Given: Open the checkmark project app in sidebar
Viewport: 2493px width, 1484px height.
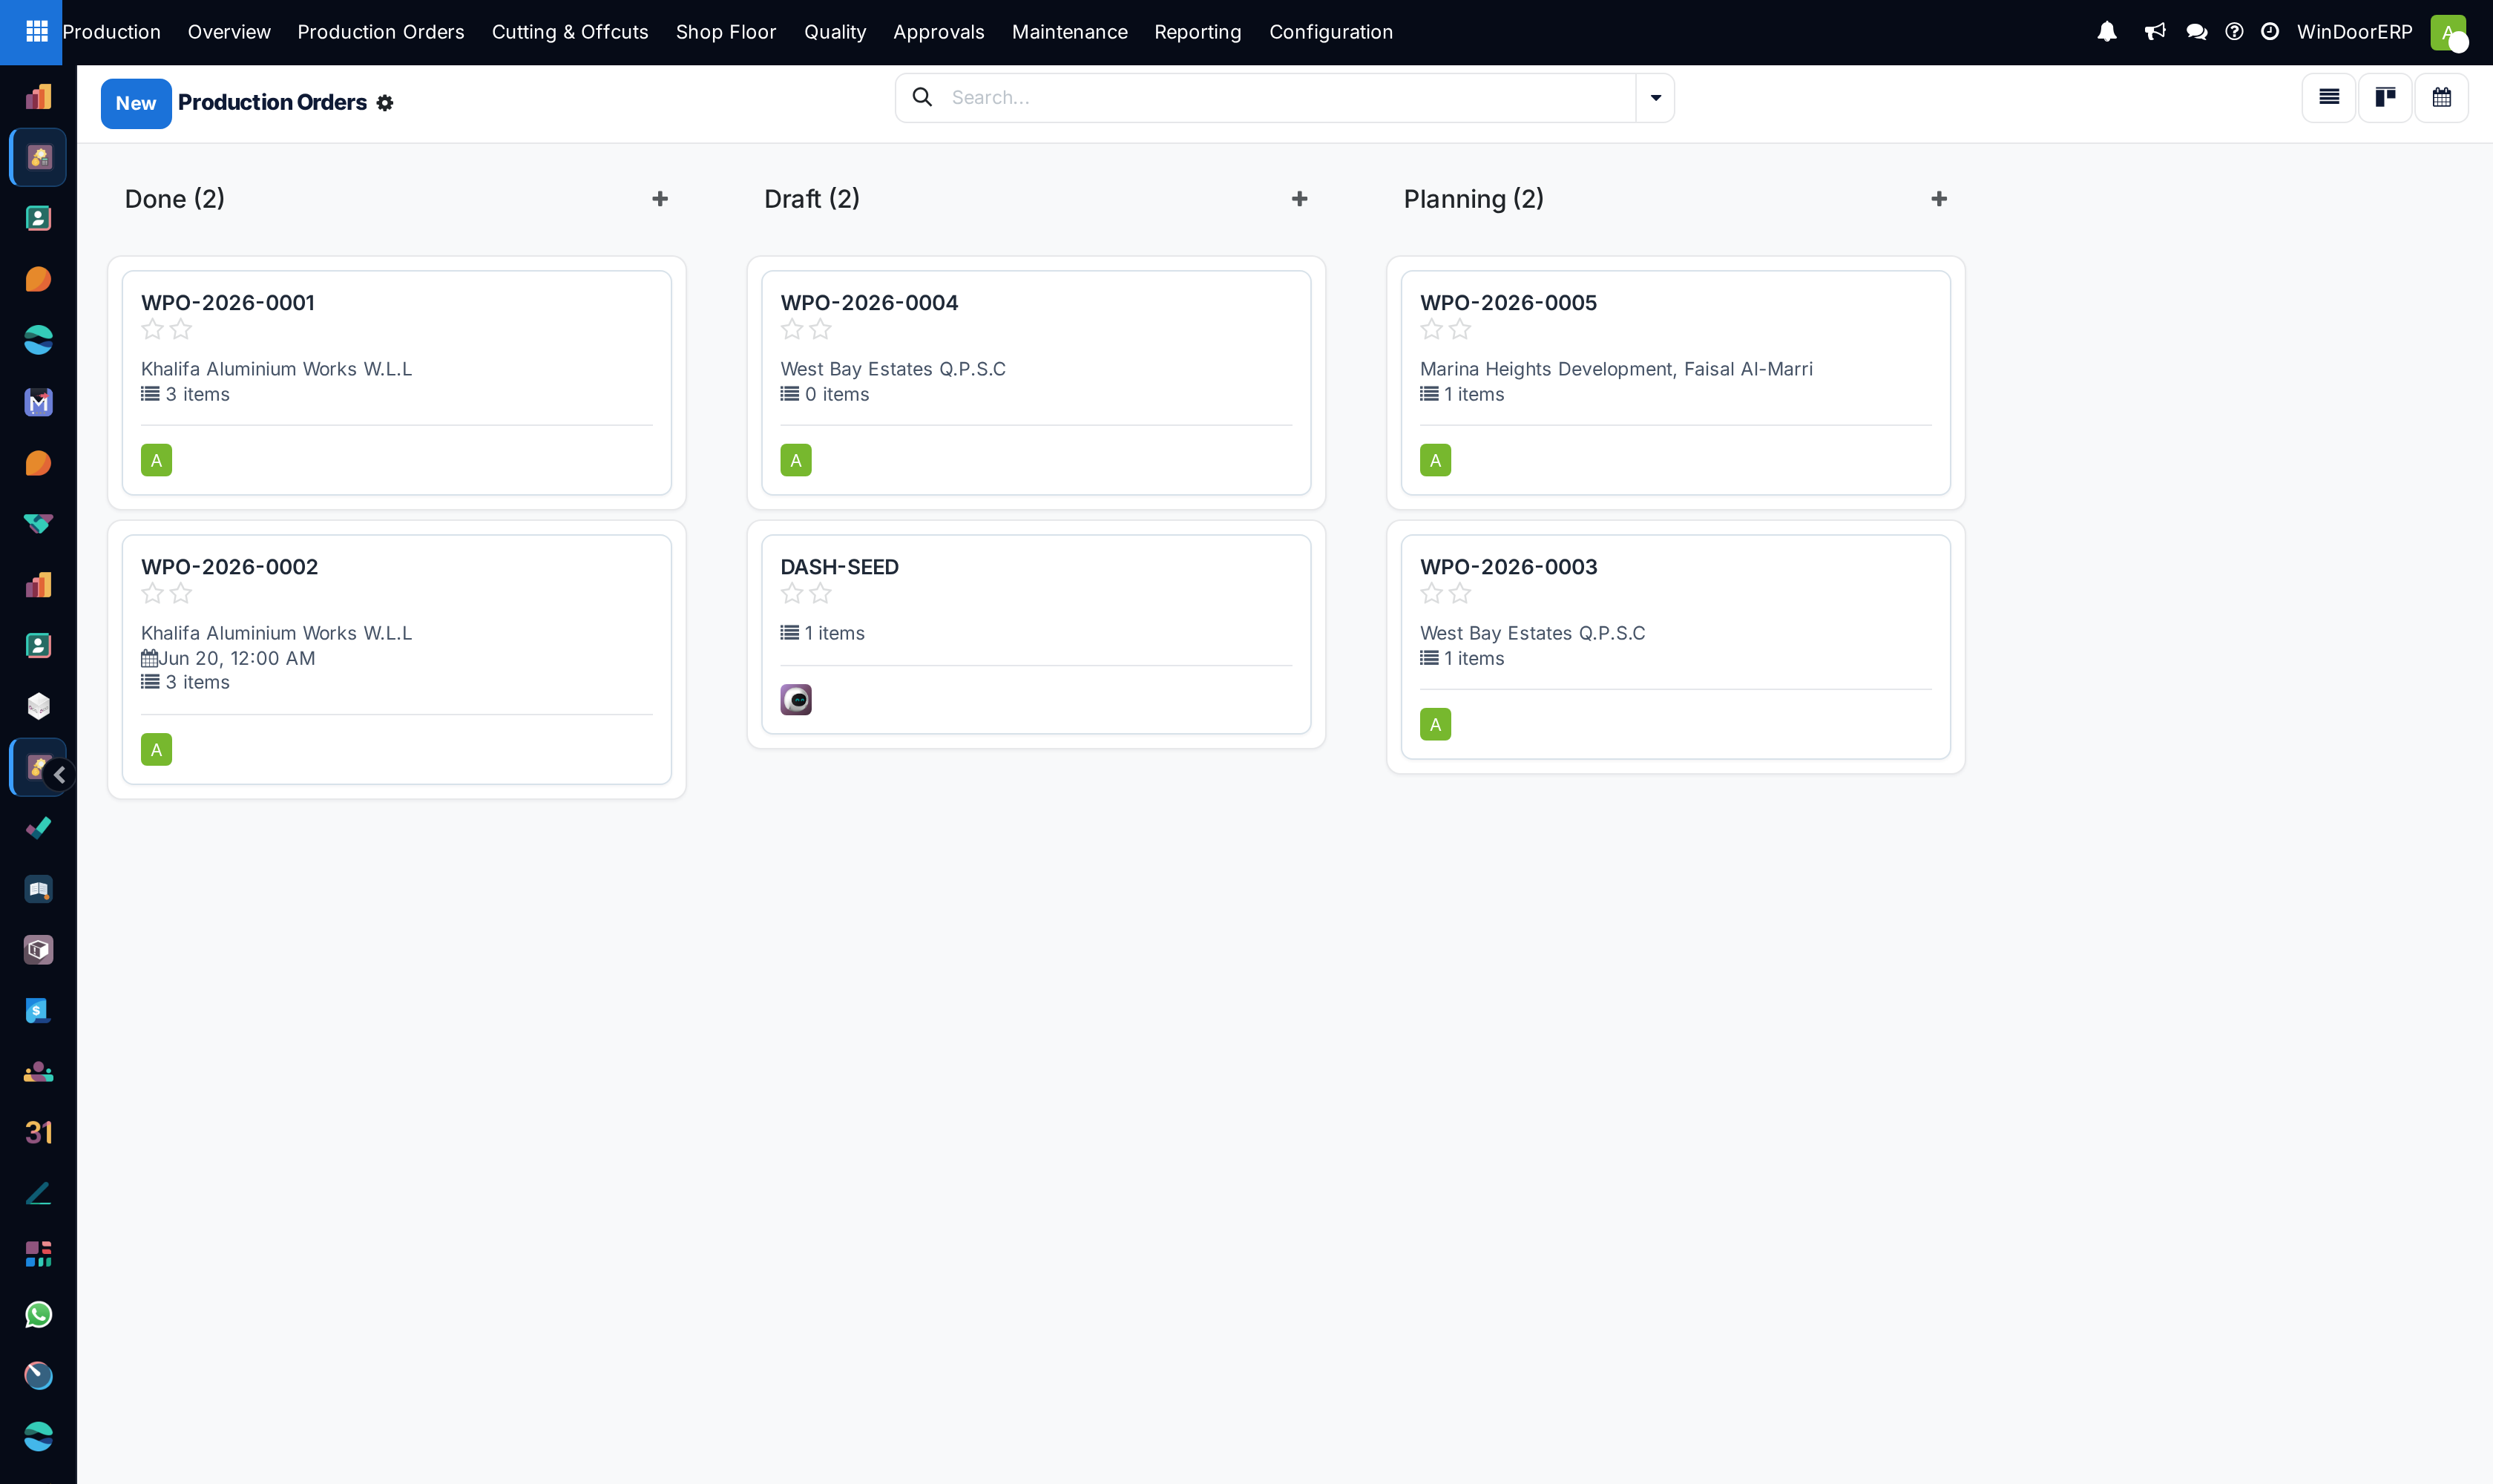Looking at the screenshot, I should 38,828.
